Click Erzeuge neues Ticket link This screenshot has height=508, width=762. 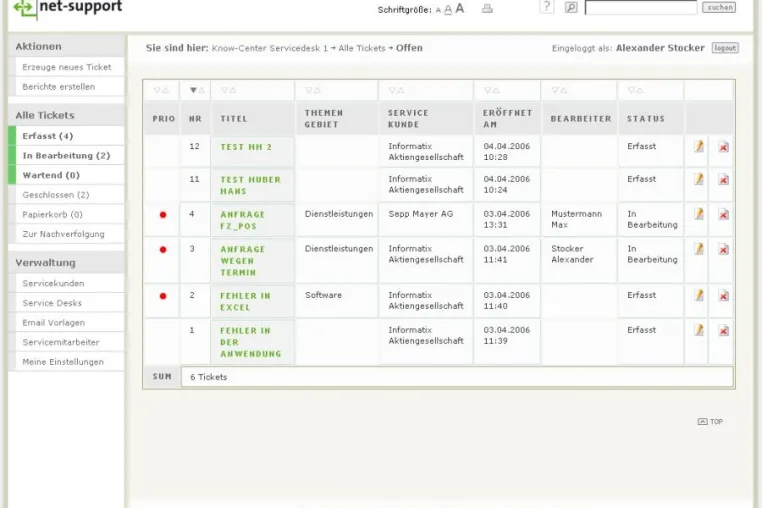click(66, 67)
